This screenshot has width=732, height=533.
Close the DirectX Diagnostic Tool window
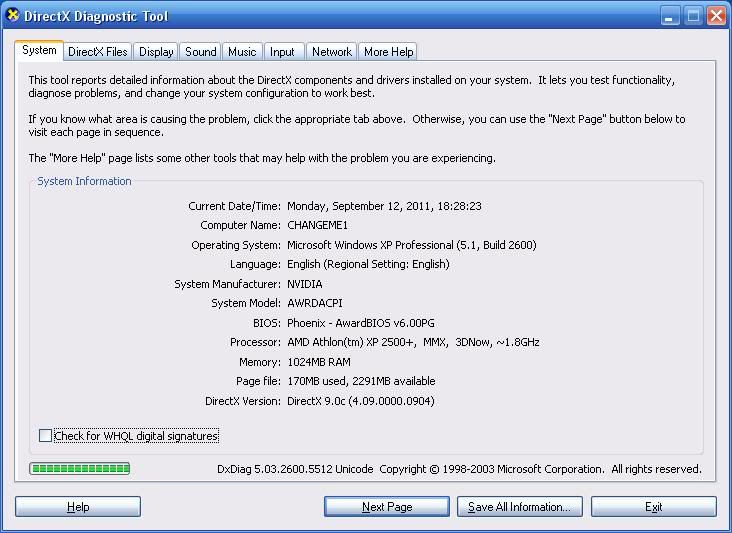(716, 16)
